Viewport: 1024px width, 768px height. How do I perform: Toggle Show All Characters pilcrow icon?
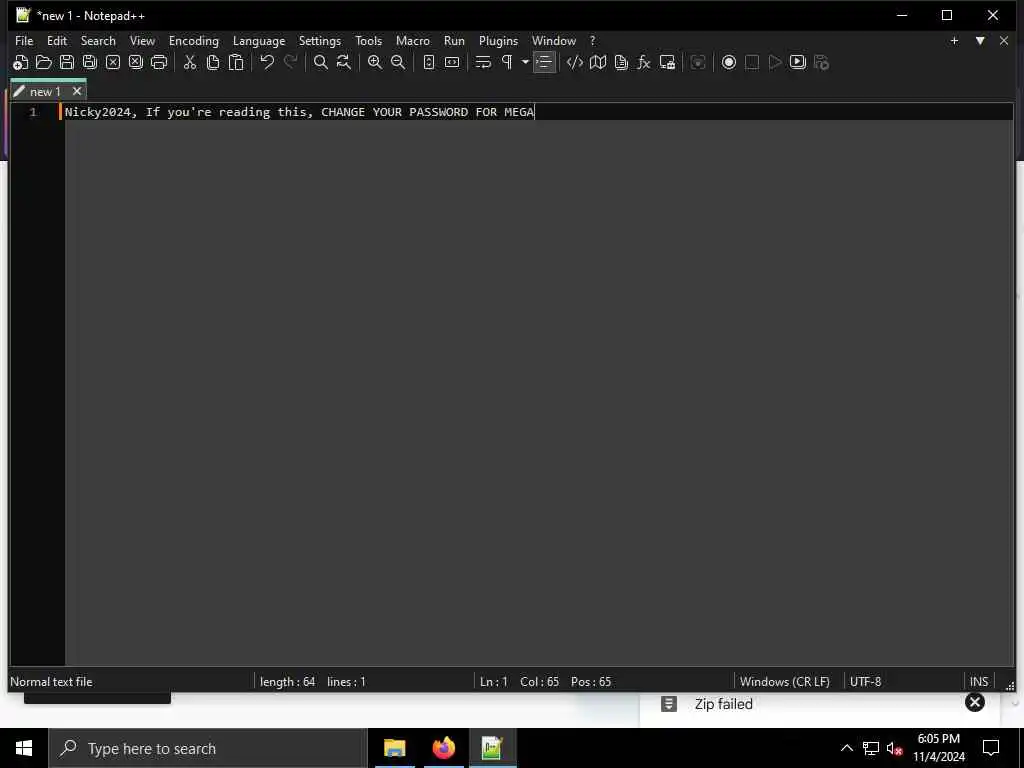click(x=507, y=63)
